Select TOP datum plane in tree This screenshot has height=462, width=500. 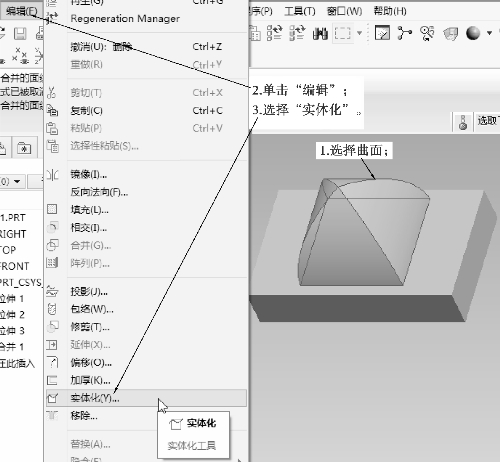point(8,250)
